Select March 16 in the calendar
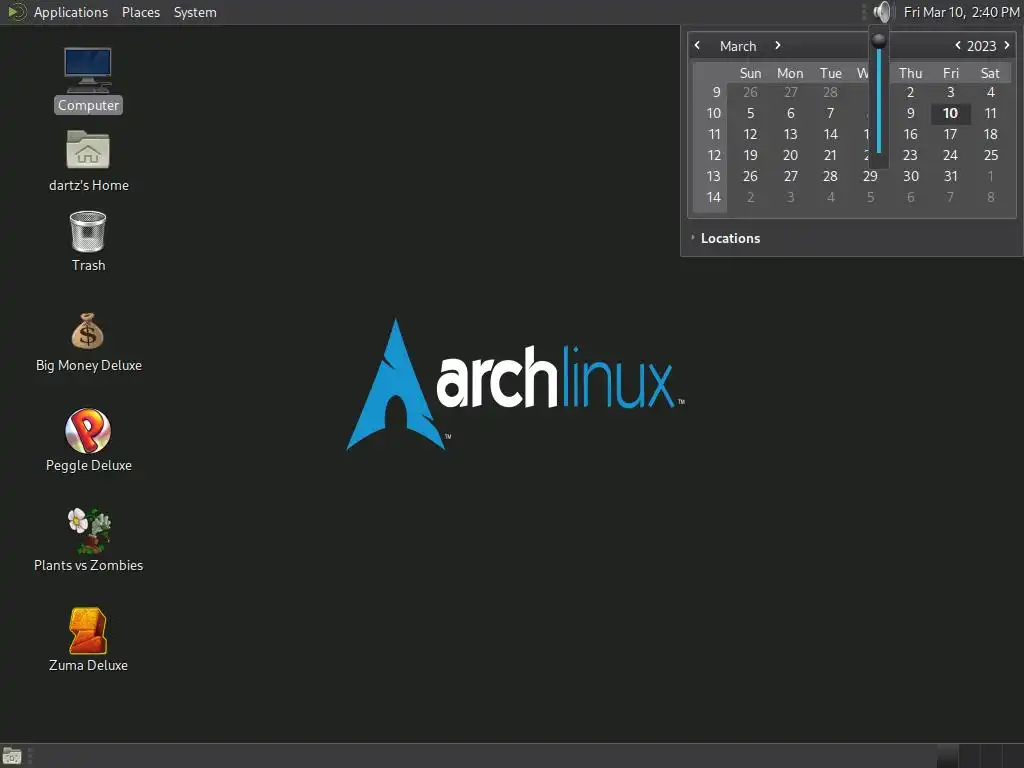This screenshot has width=1024, height=768. point(910,134)
